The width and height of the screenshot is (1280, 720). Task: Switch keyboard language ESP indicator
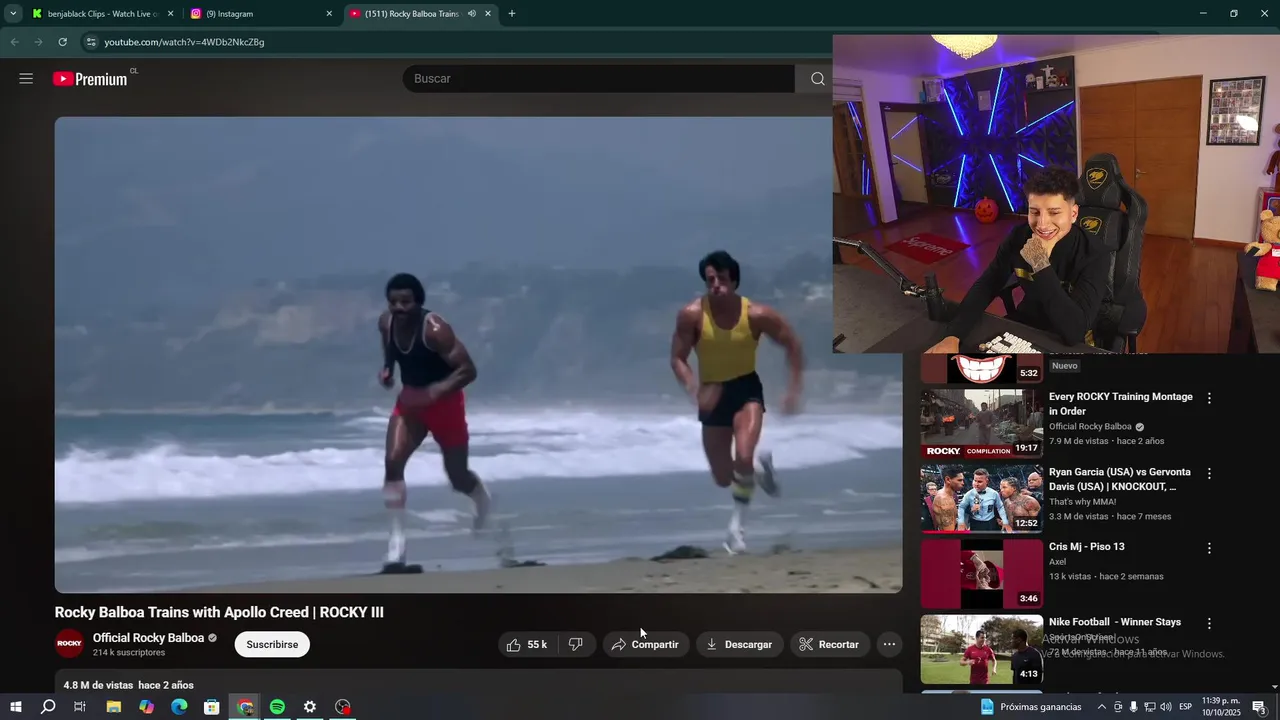point(1185,707)
